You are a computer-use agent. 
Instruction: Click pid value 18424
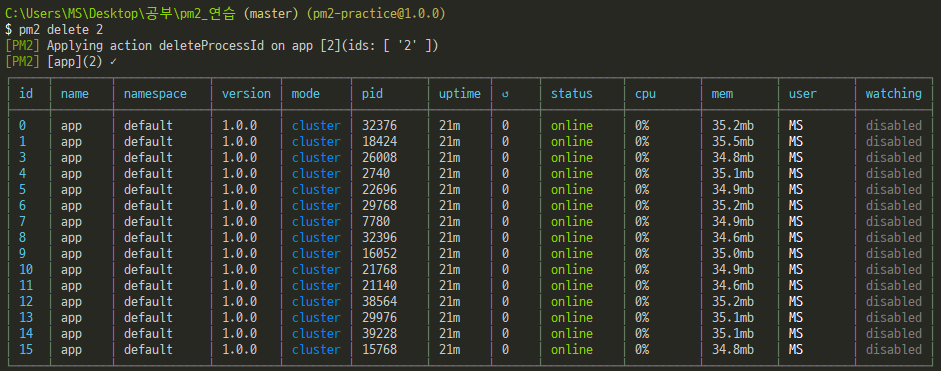[x=379, y=142]
